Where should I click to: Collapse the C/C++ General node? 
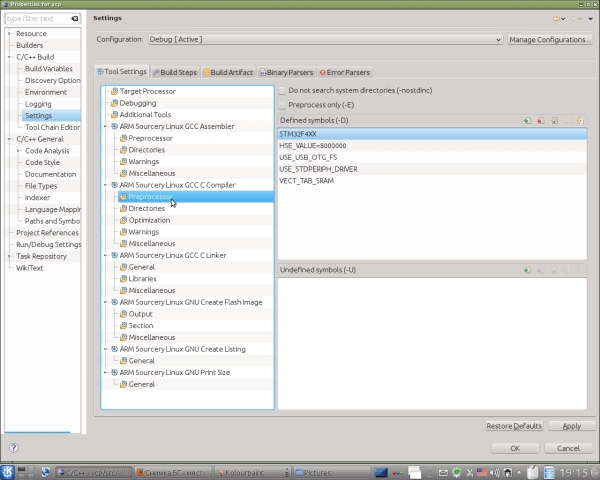10,139
